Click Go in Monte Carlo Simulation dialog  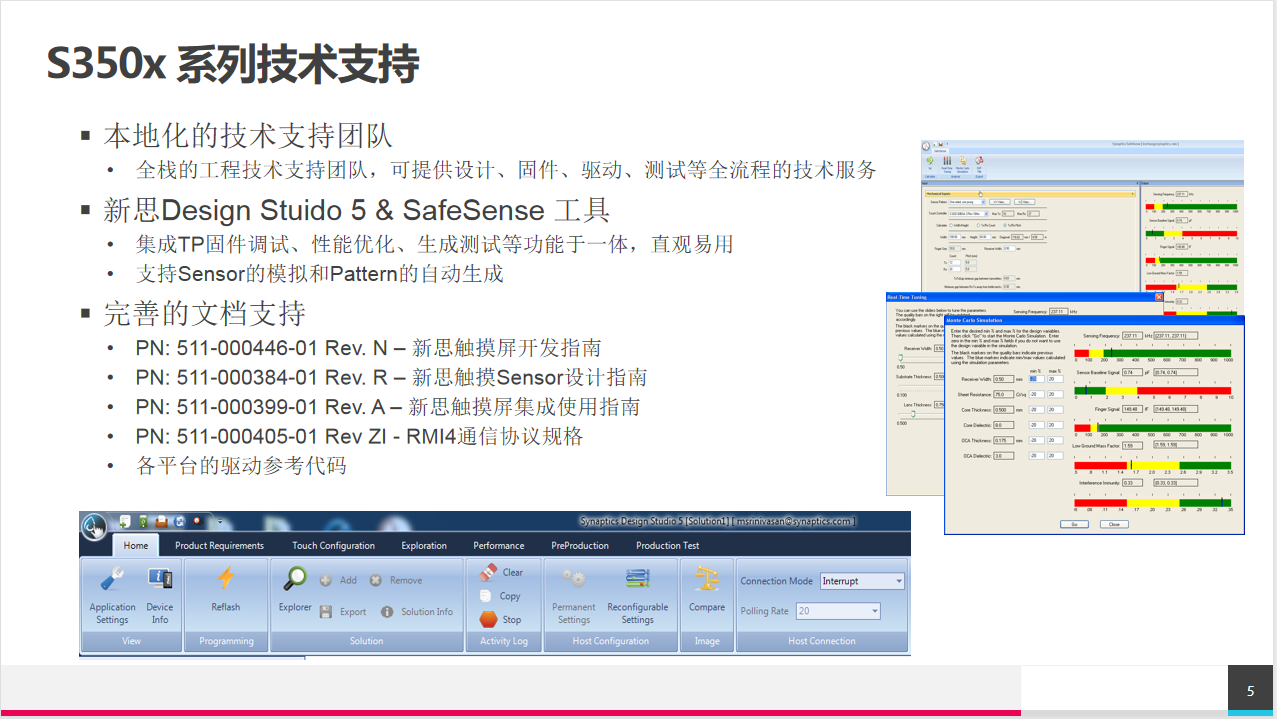click(x=1074, y=524)
